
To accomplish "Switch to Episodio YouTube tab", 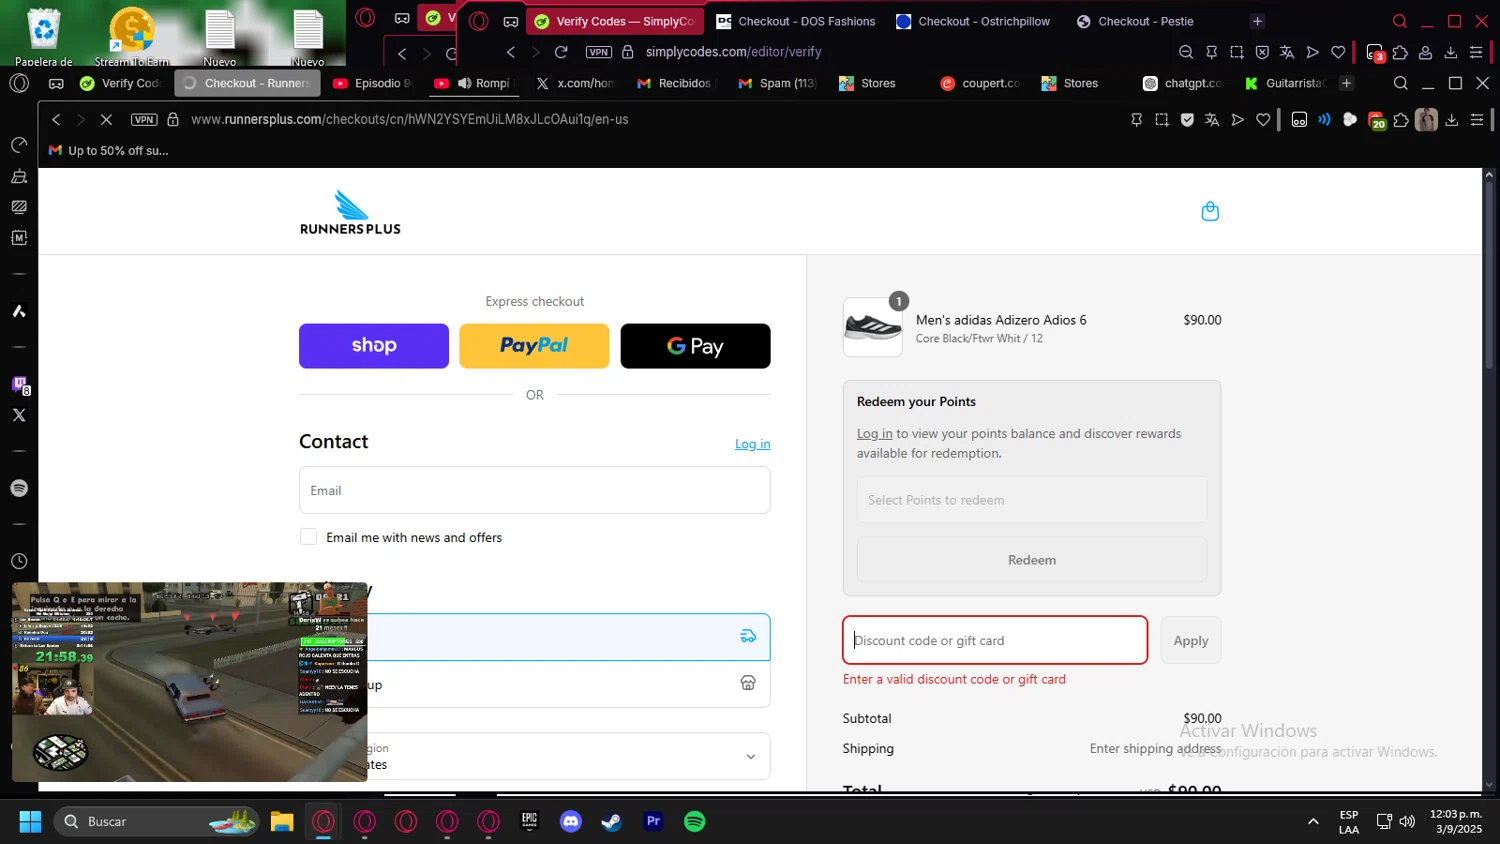I will point(372,83).
